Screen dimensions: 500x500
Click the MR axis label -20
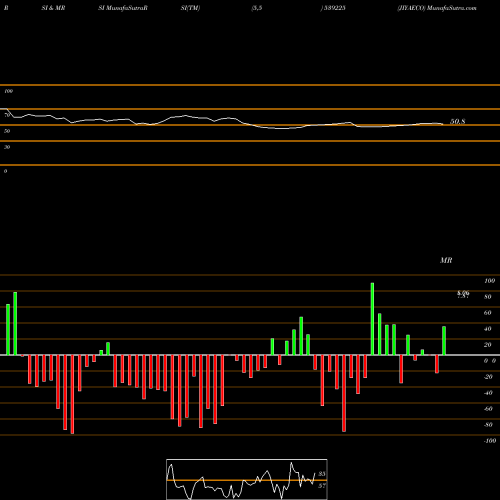pyautogui.click(x=488, y=377)
